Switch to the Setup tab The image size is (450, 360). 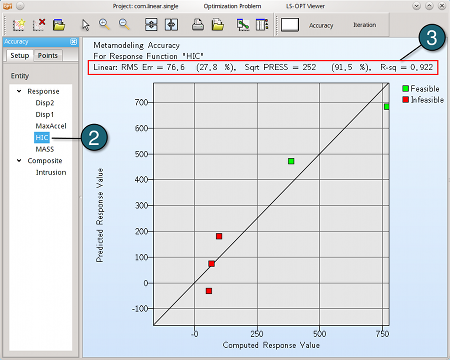tap(20, 55)
